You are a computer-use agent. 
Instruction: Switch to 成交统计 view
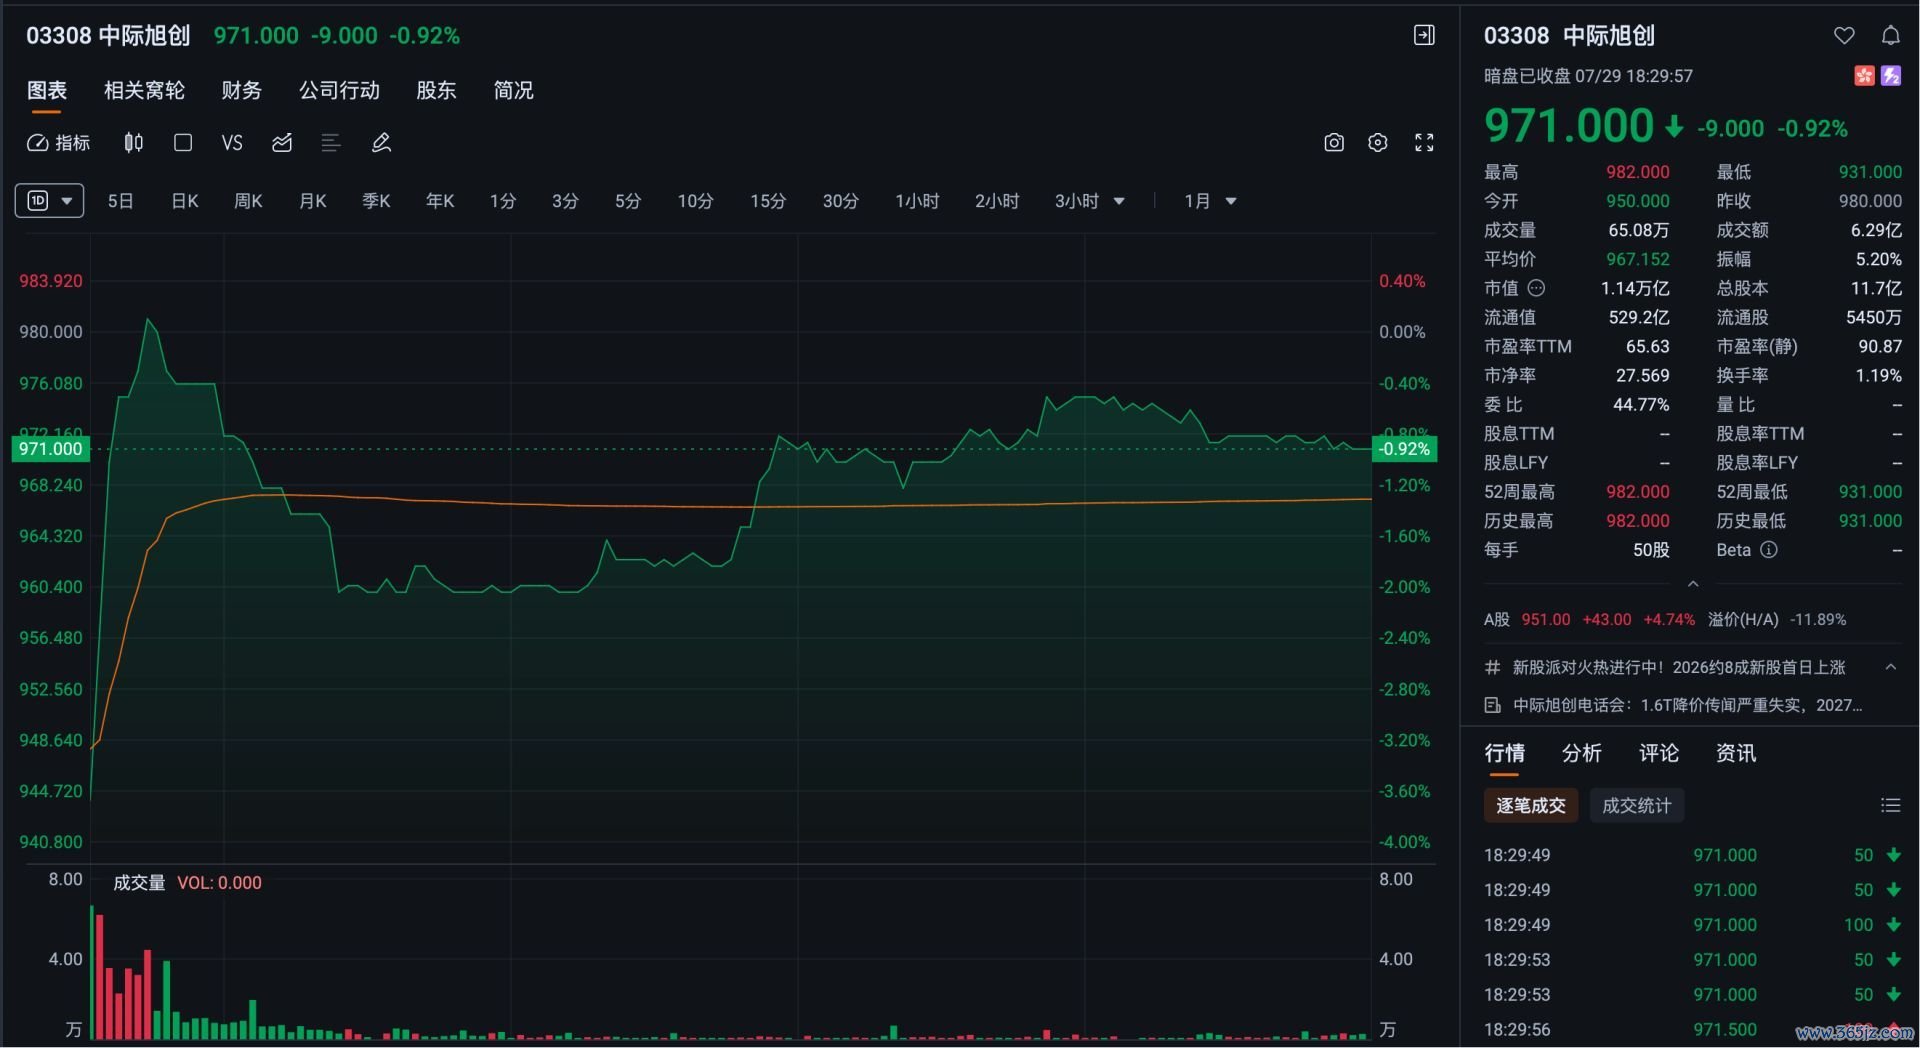[x=1636, y=805]
